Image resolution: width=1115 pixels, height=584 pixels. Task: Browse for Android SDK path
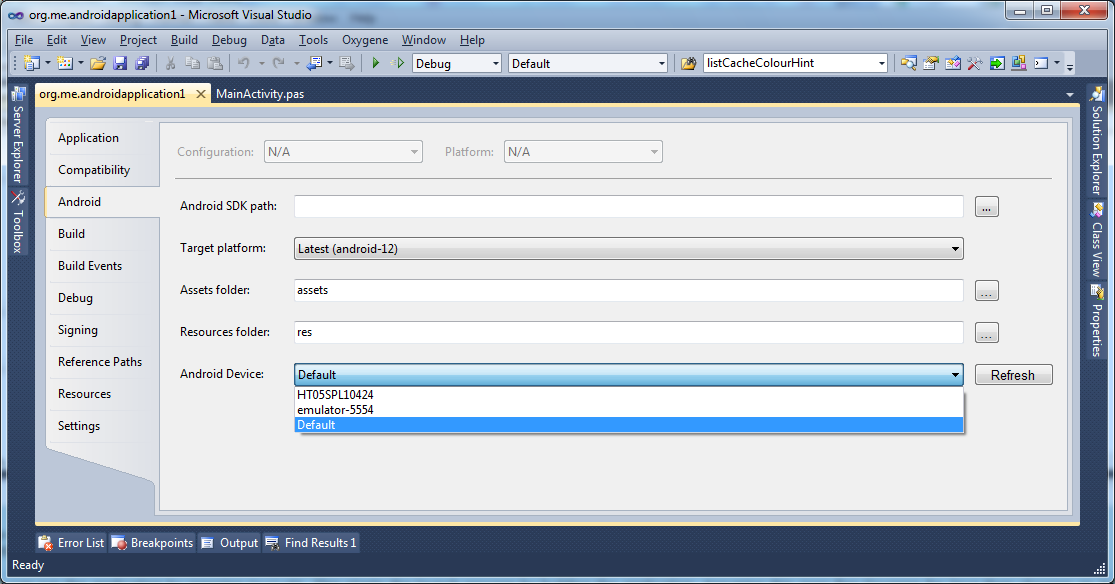pyautogui.click(x=986, y=207)
